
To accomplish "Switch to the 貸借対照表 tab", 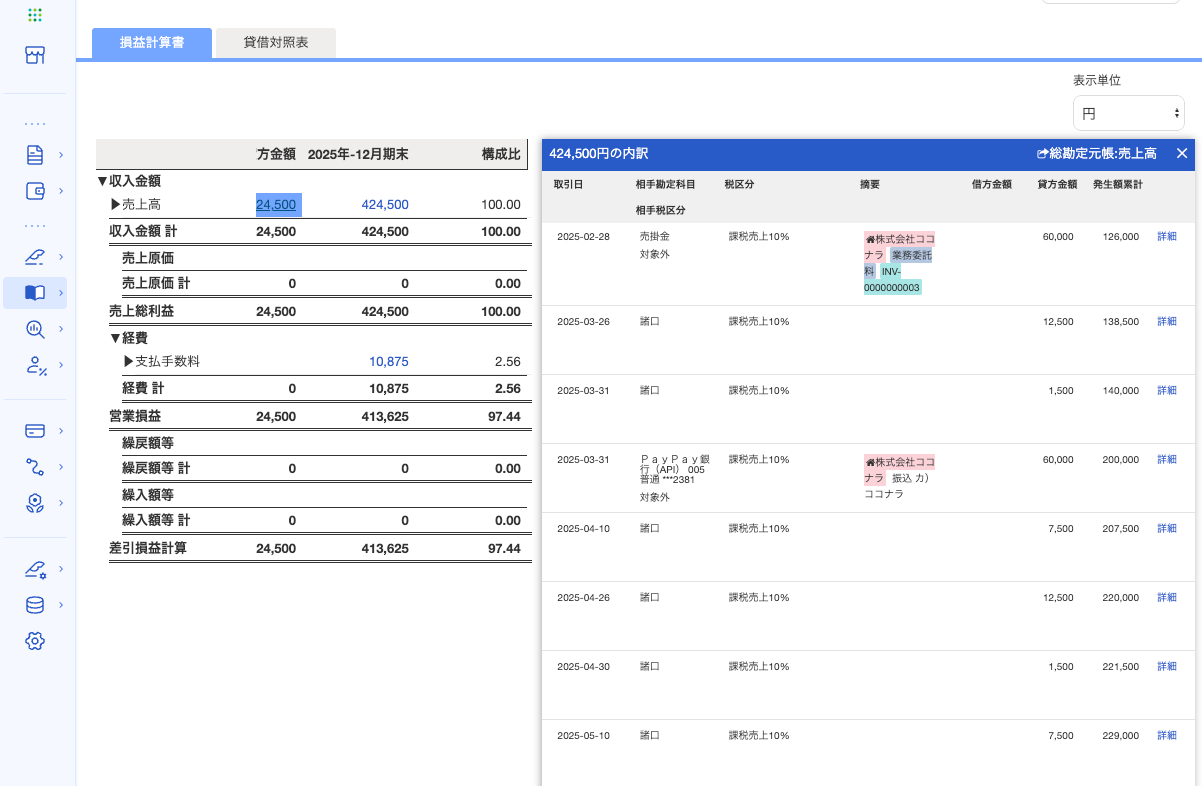I will (275, 43).
